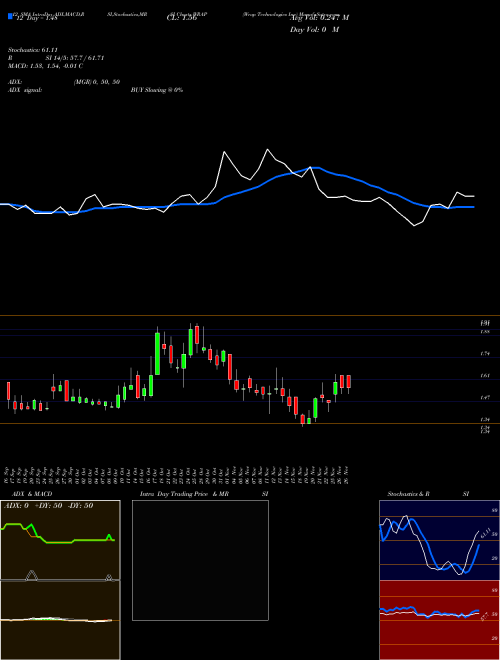This screenshot has height=660, width=500.
Task: Click the tallest green candlestick in October
Action: pyautogui.click(x=157, y=353)
